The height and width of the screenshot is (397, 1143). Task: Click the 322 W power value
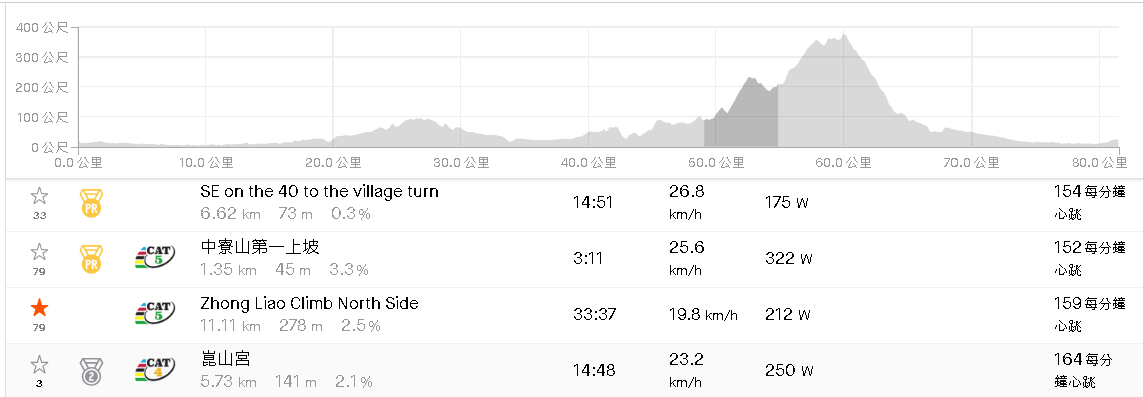point(788,259)
